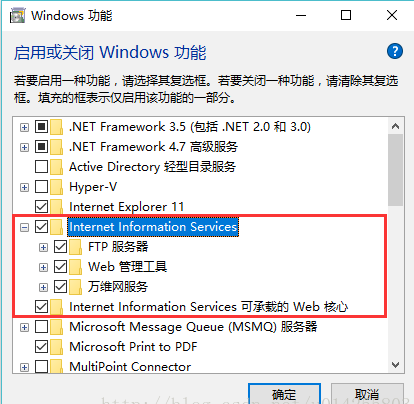Click the folder icon beside Internet Explorer 11
Image resolution: width=414 pixels, height=404 pixels.
click(x=57, y=207)
